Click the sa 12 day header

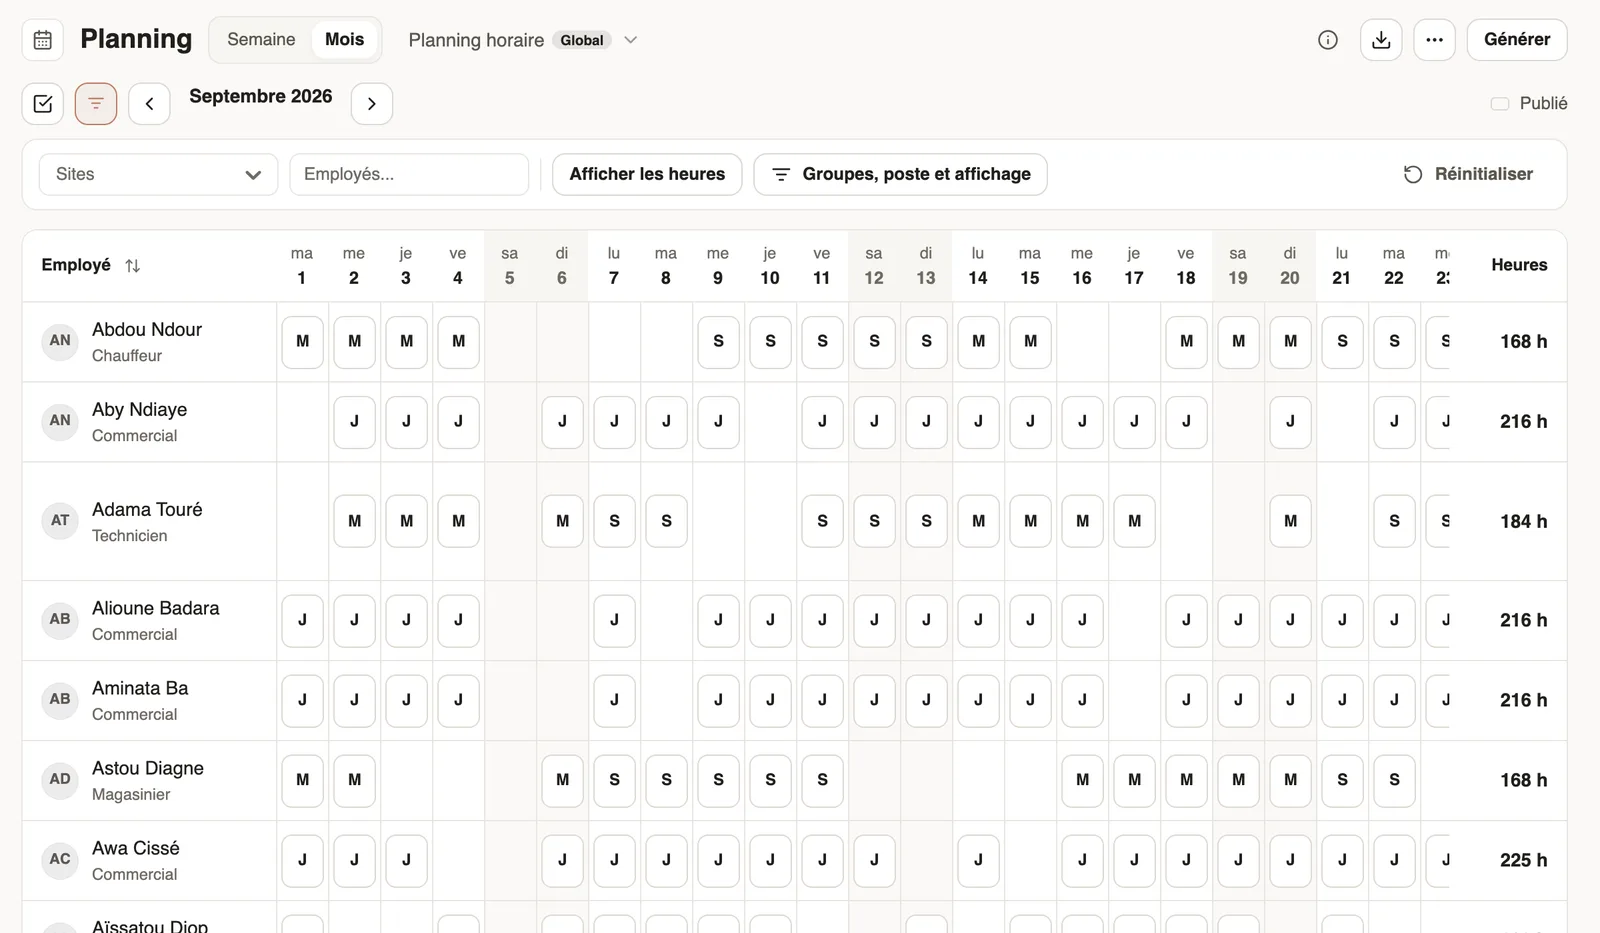(874, 266)
